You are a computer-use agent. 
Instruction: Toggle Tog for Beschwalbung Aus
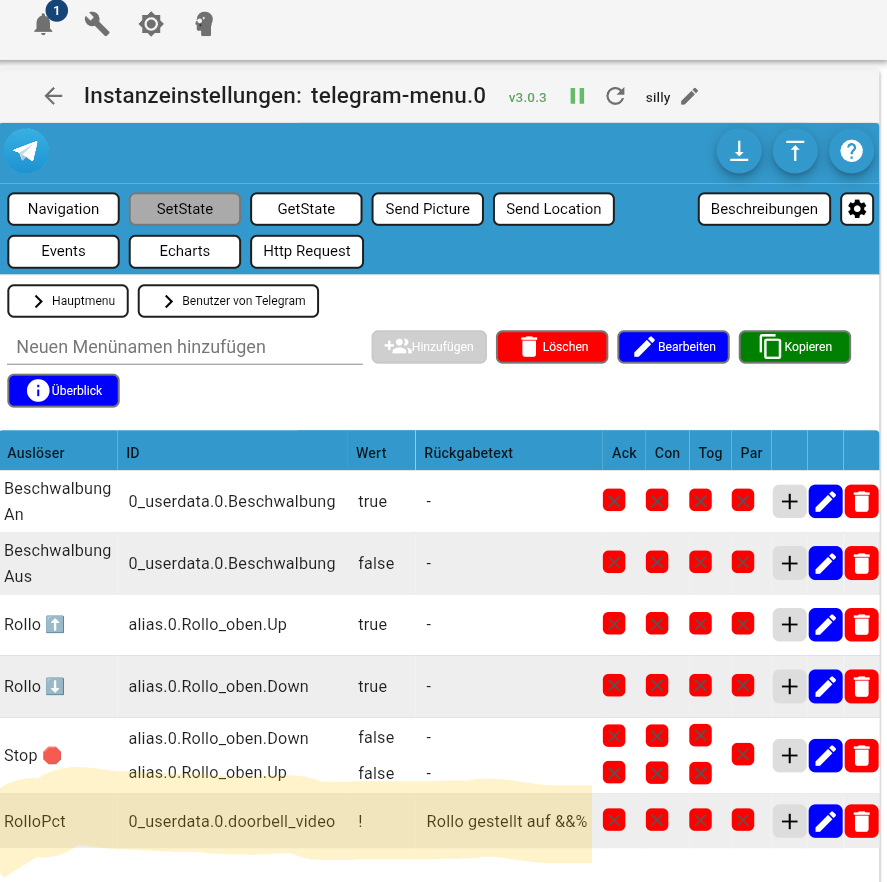[x=700, y=562]
